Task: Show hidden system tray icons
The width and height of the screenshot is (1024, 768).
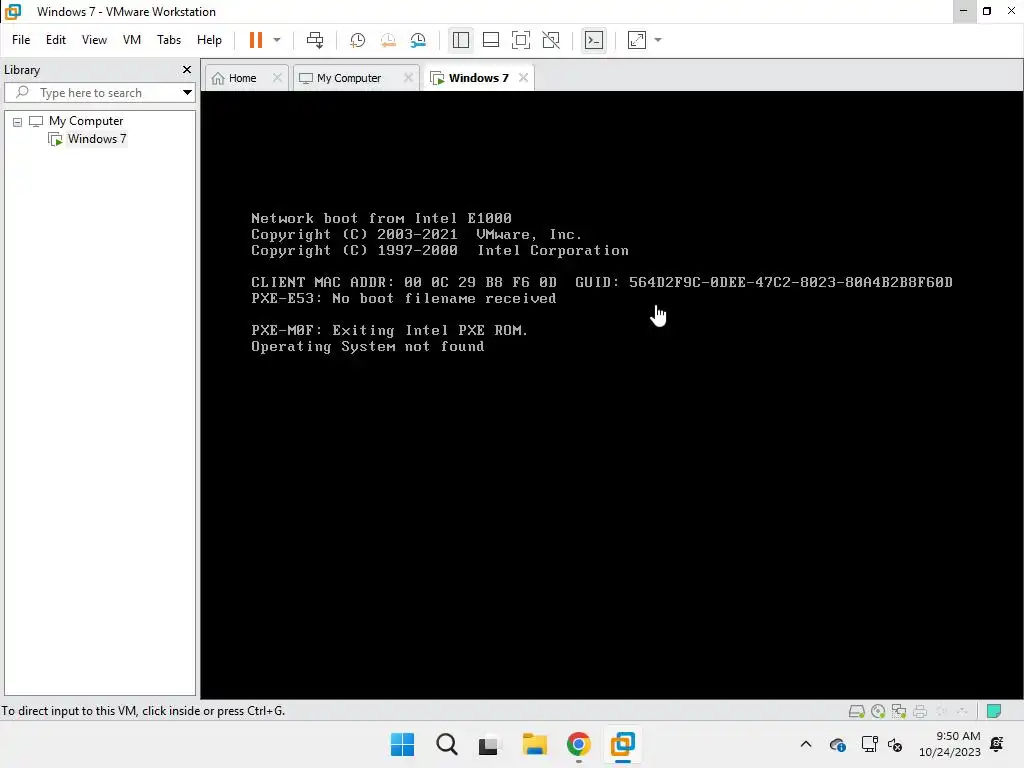Action: (x=806, y=744)
